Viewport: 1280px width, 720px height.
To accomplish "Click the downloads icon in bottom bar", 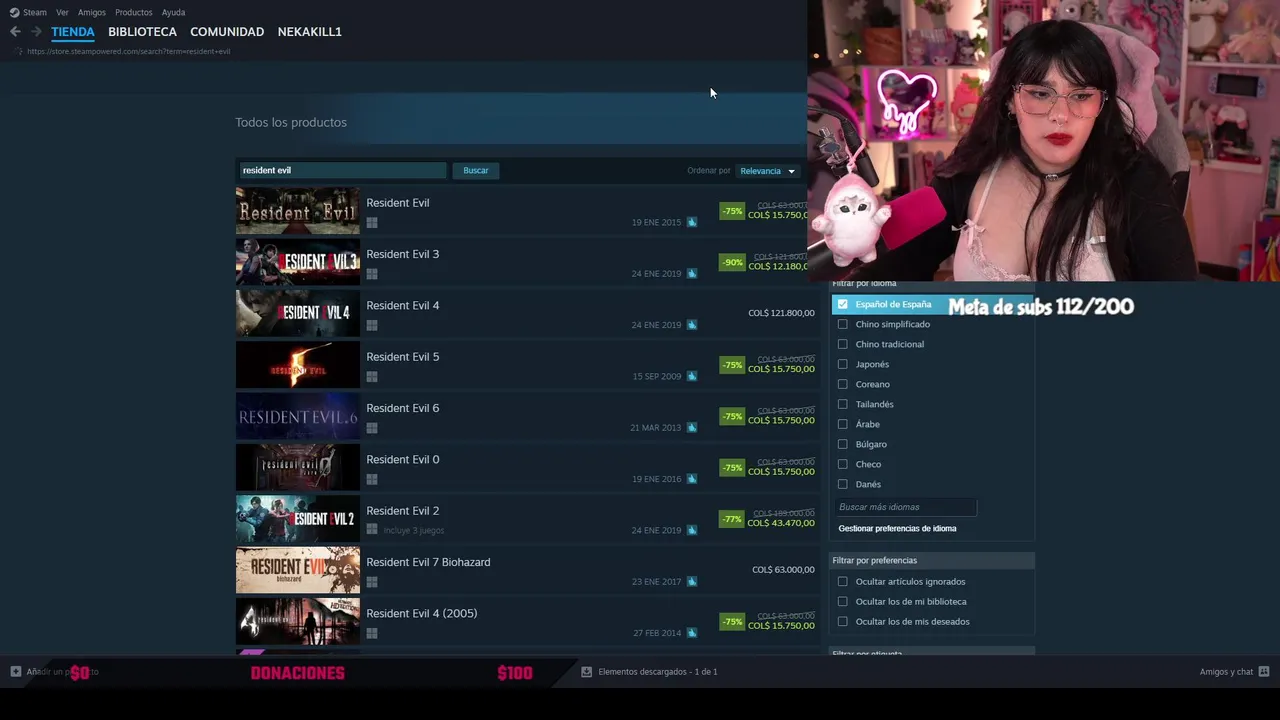I will click(587, 672).
